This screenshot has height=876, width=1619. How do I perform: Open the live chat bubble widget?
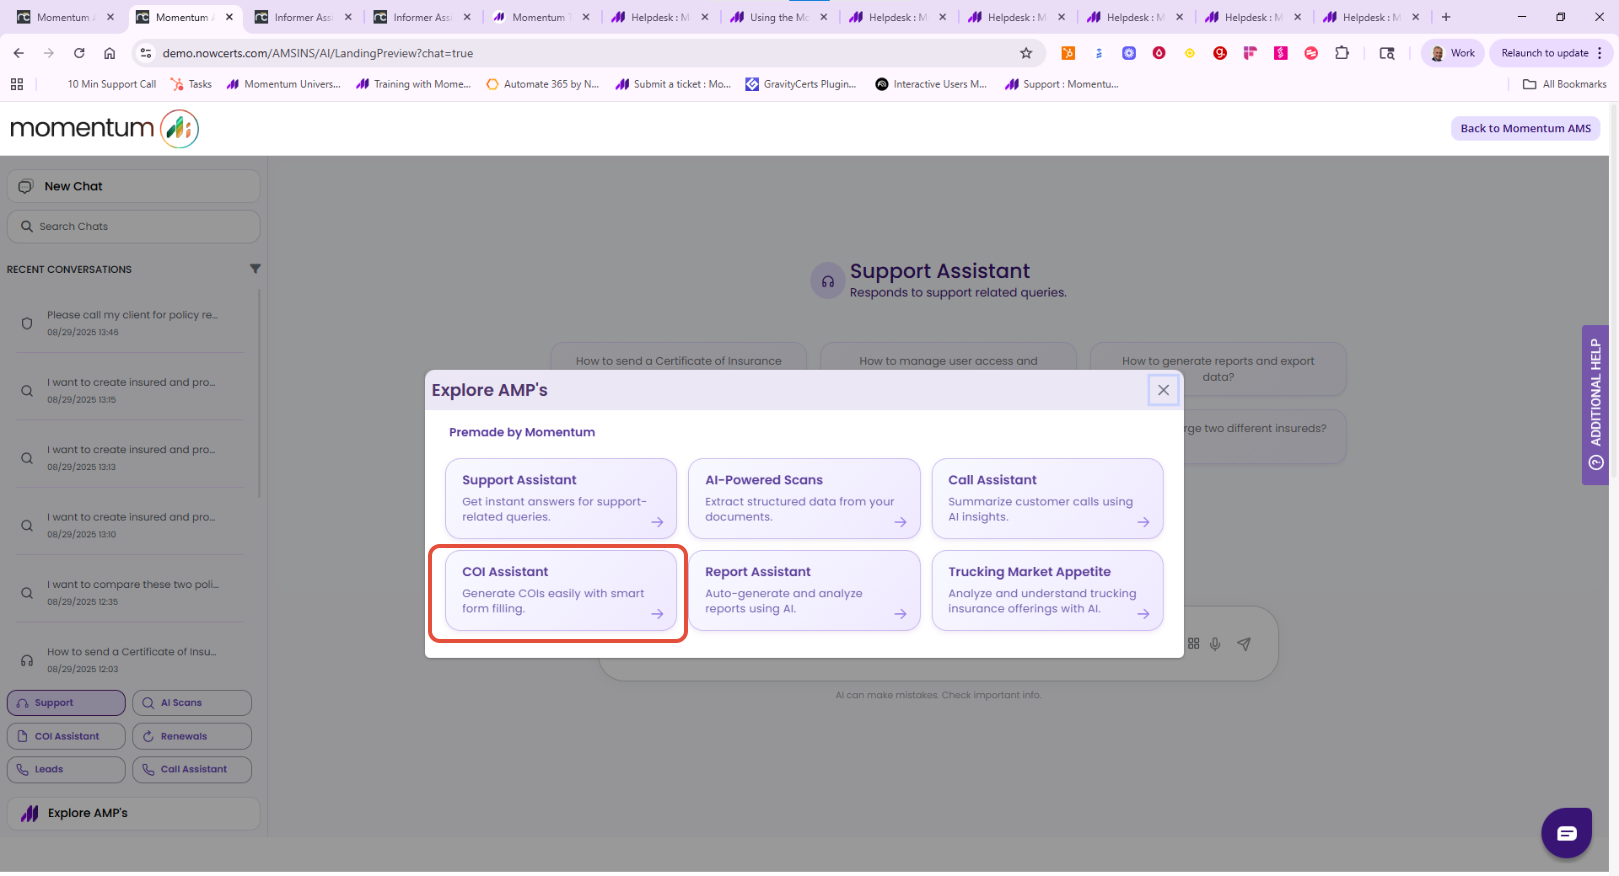click(x=1566, y=833)
